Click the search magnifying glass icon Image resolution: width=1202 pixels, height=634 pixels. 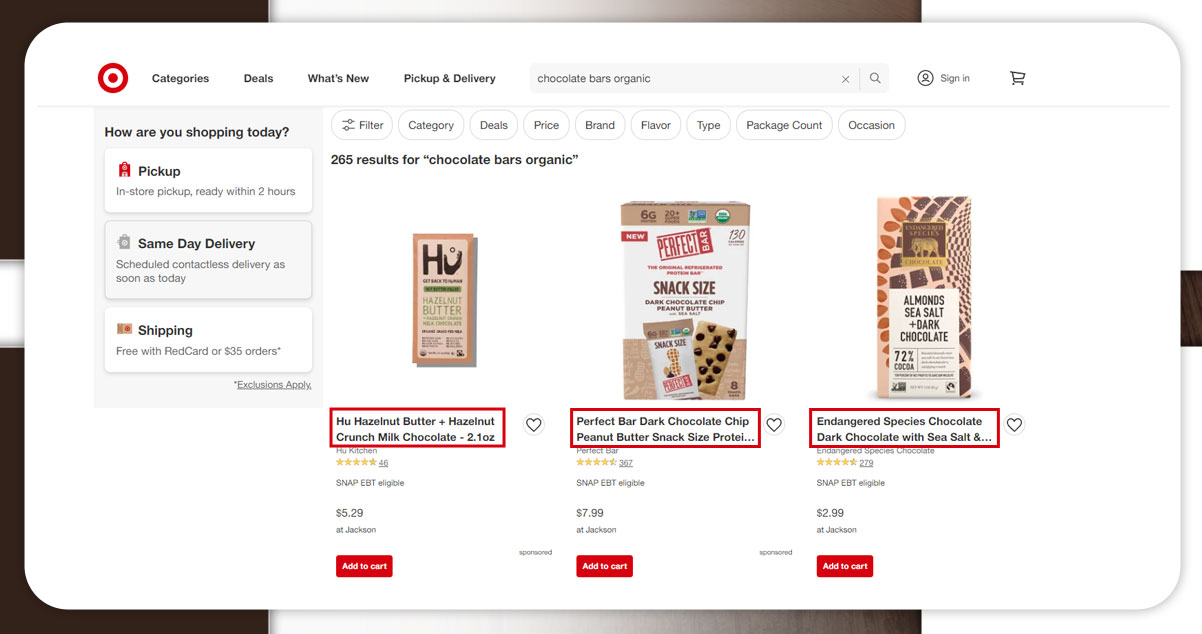(x=875, y=78)
